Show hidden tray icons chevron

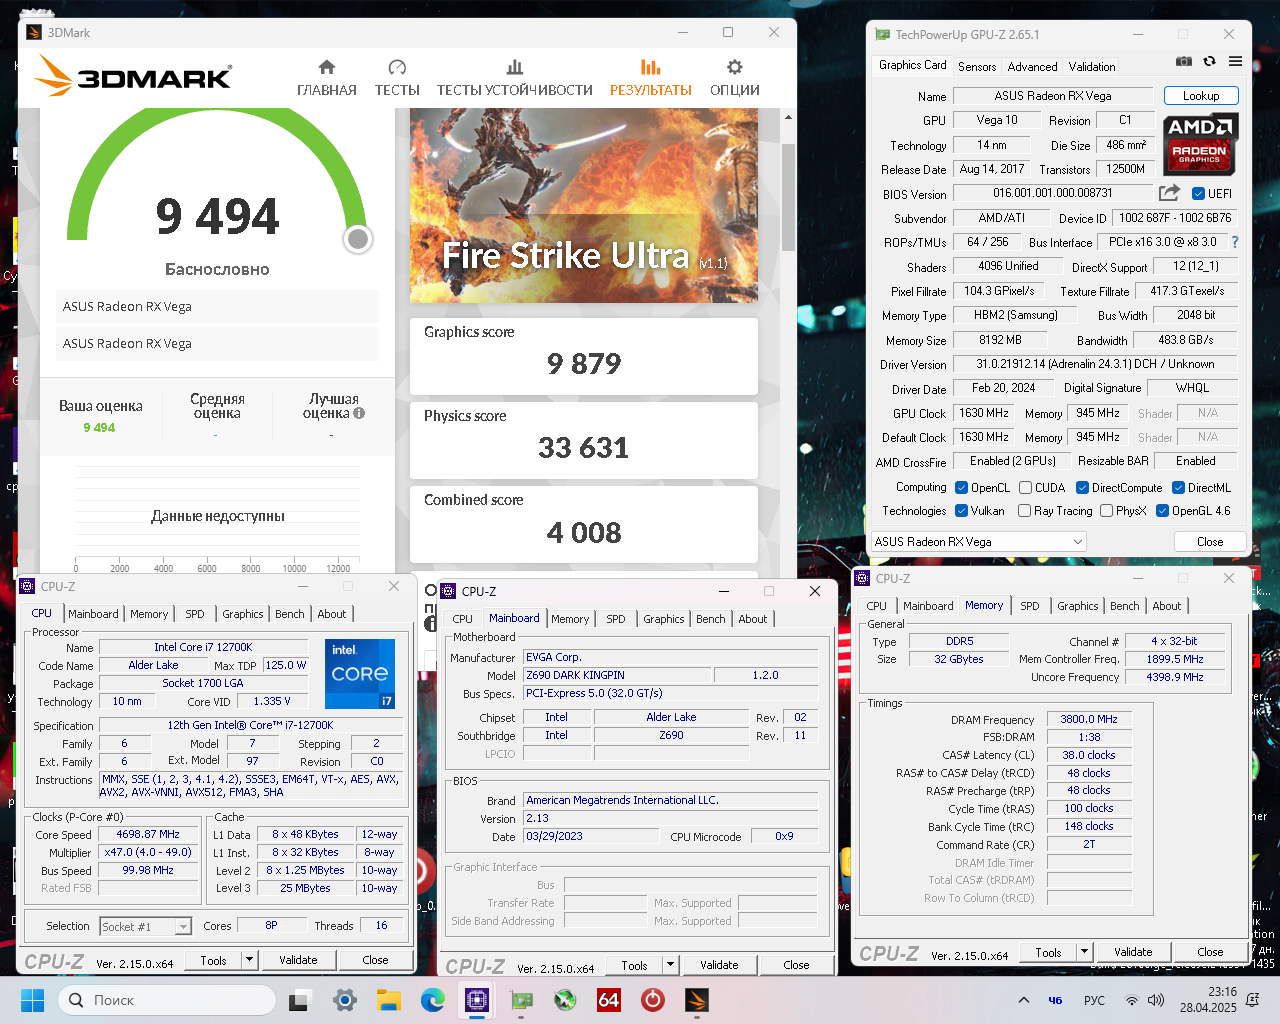(x=1023, y=1000)
